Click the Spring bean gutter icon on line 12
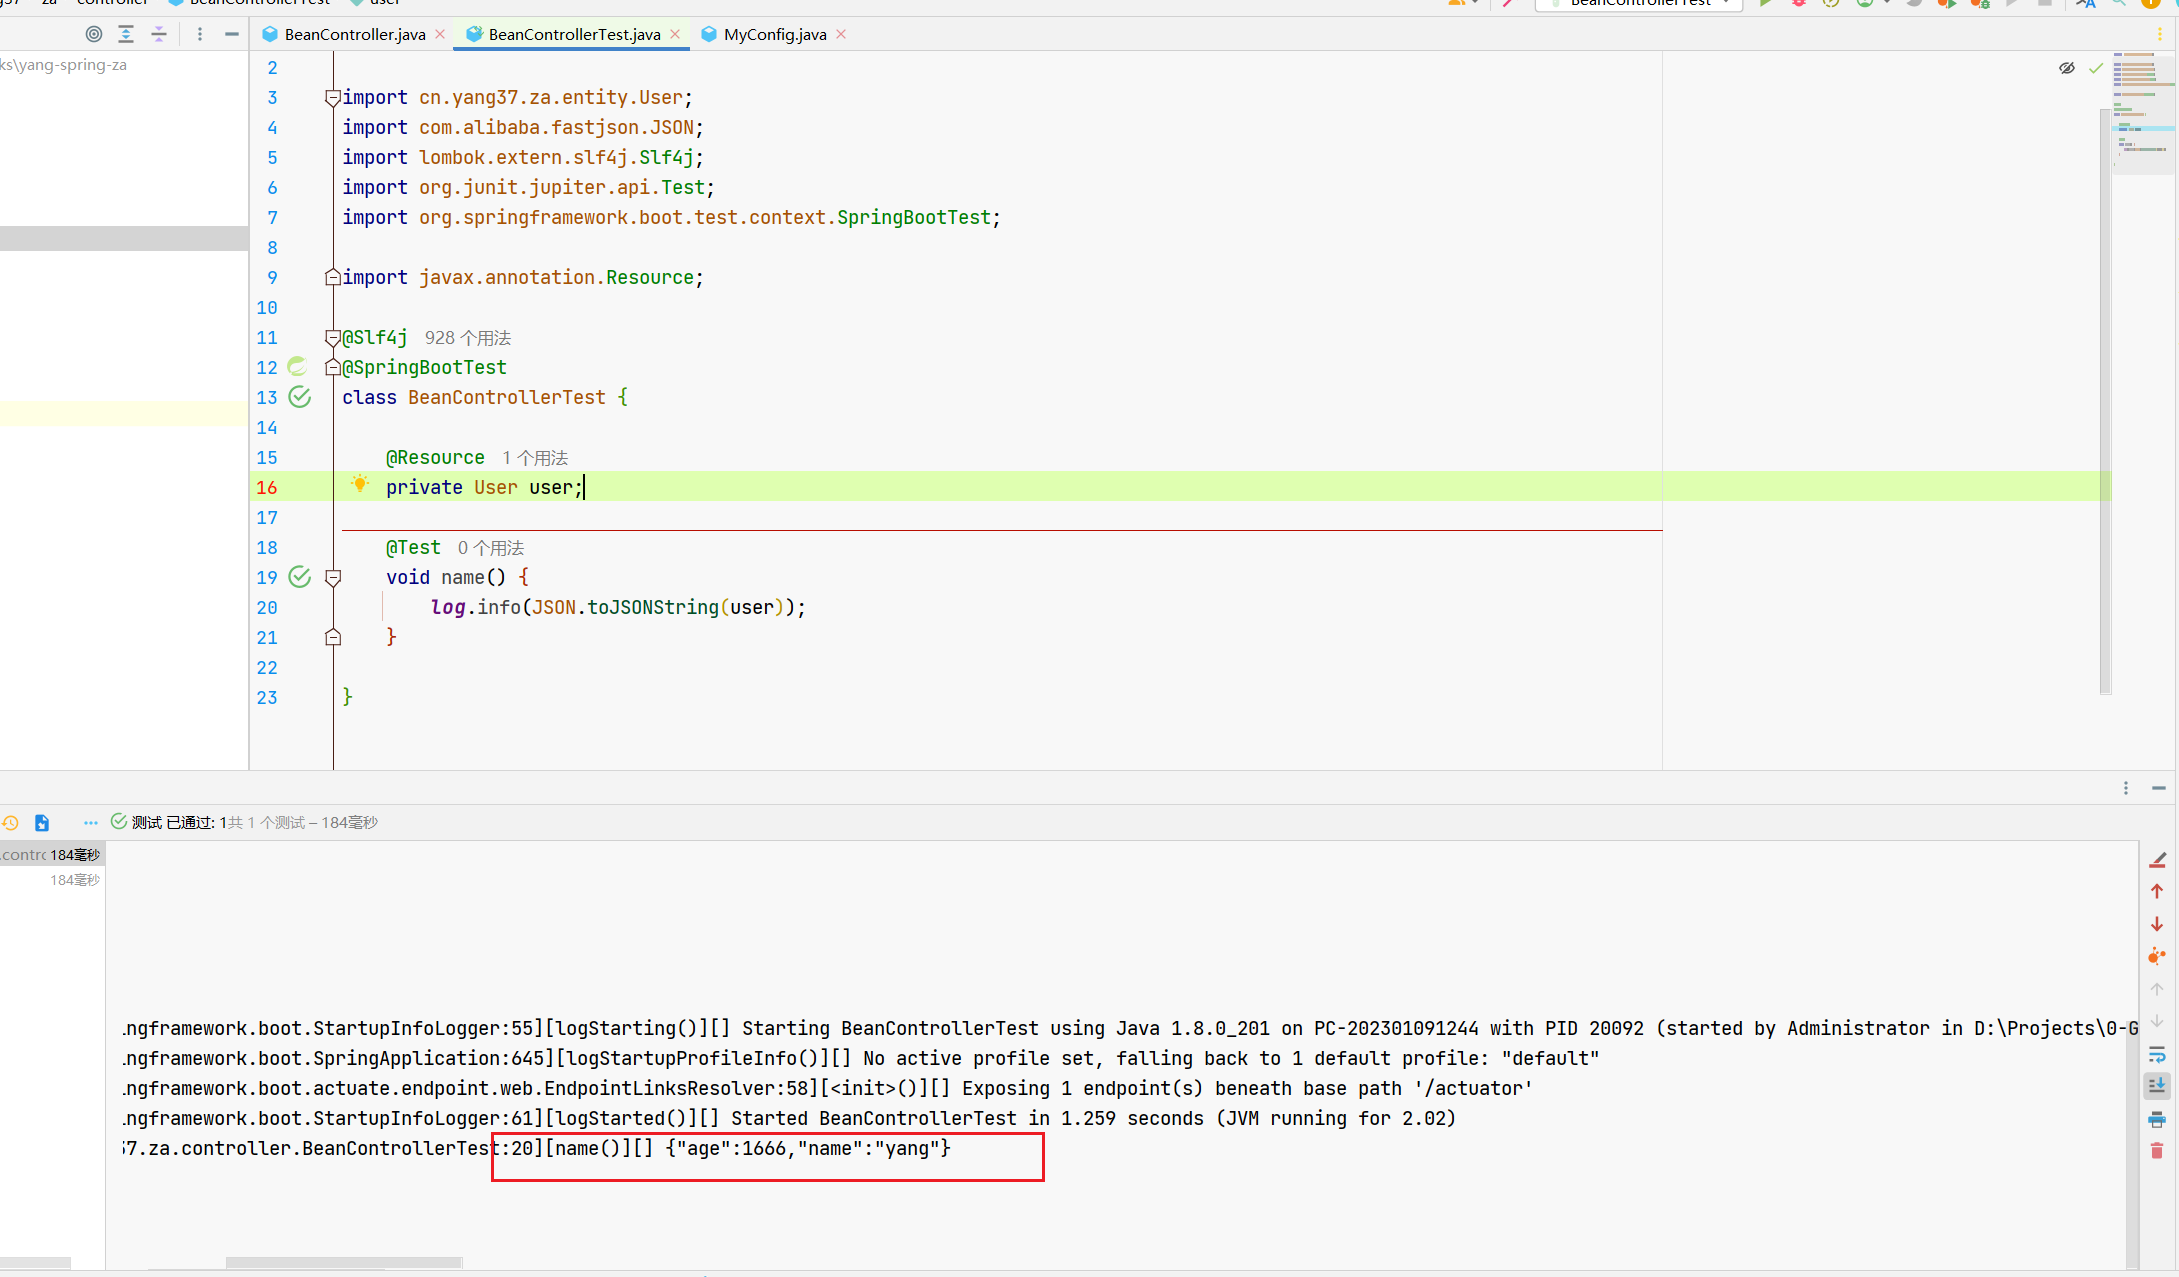The height and width of the screenshot is (1277, 2179). click(x=298, y=367)
